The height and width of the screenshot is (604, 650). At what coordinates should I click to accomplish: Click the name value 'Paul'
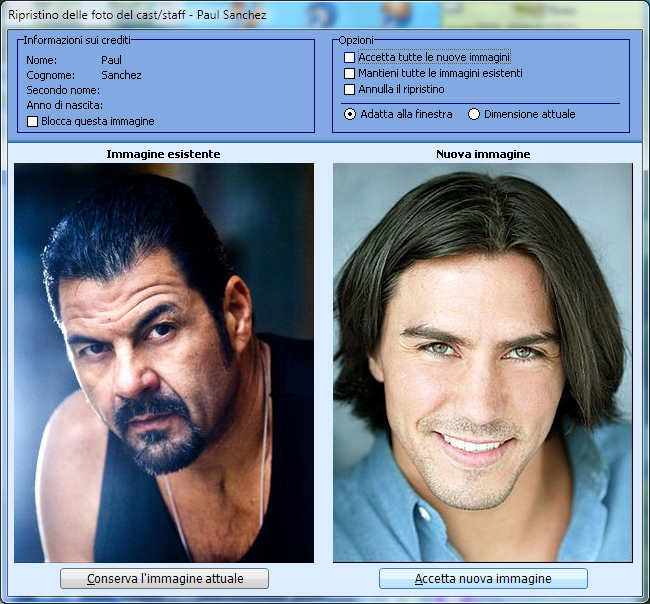(x=112, y=60)
